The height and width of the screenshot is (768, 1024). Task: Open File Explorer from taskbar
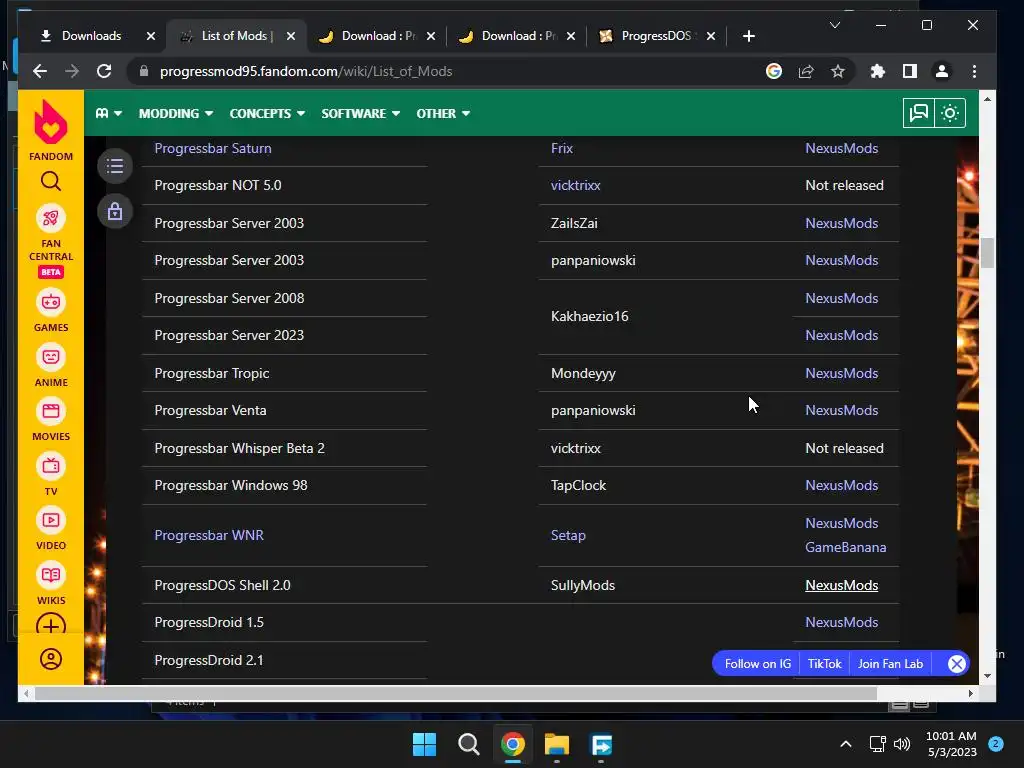tap(557, 744)
